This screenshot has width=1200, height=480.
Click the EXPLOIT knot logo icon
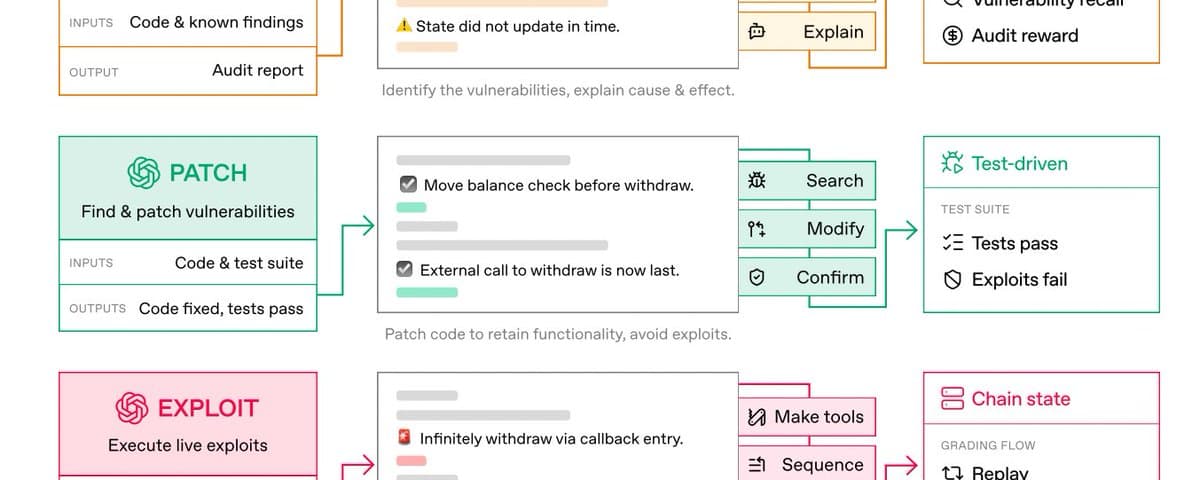(132, 408)
